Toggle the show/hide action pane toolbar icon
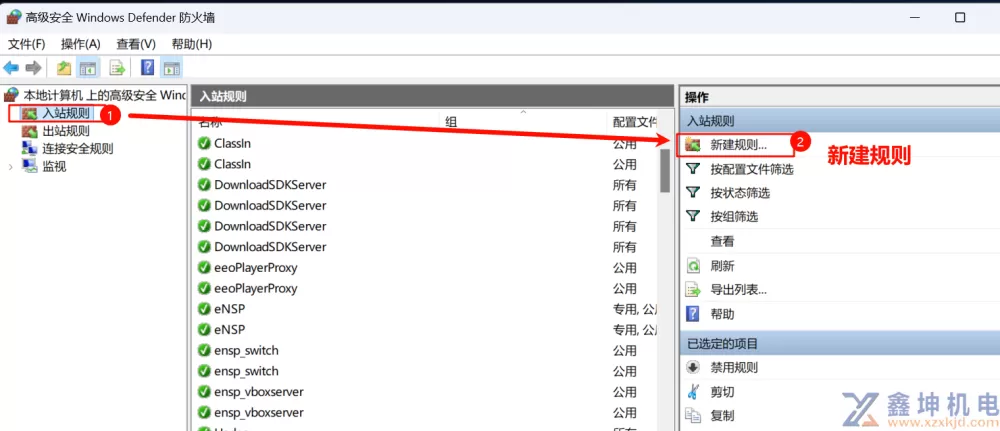1000x431 pixels. pyautogui.click(x=171, y=67)
